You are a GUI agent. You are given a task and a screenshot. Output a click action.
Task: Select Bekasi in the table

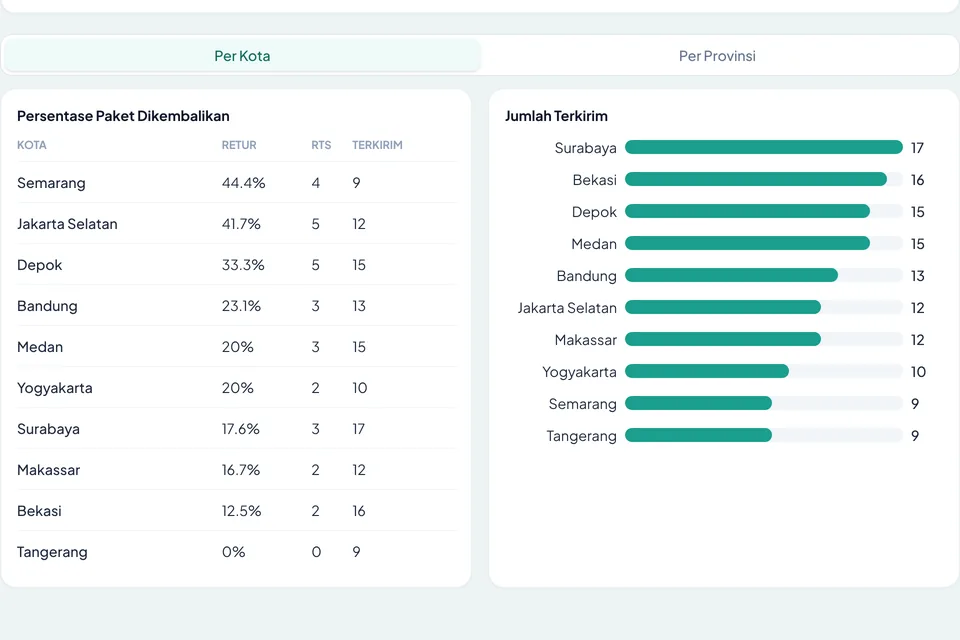coord(39,511)
